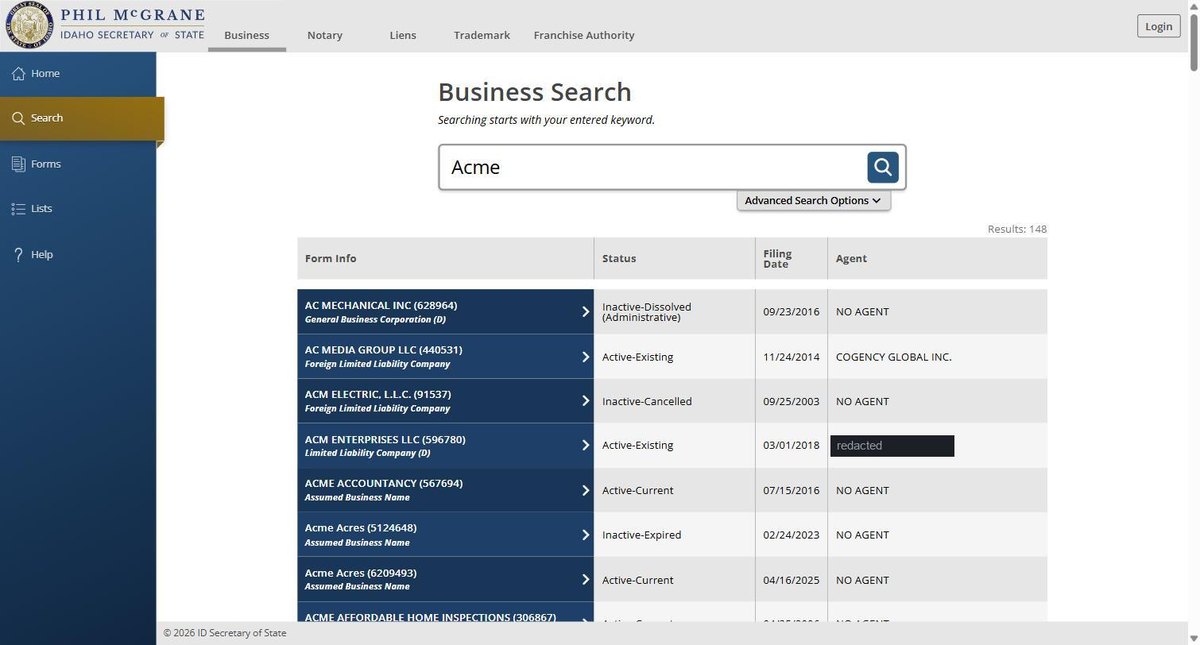Screen dimensions: 1200x645
Task: Click the Forms document icon in sidebar
Action: click(x=18, y=164)
